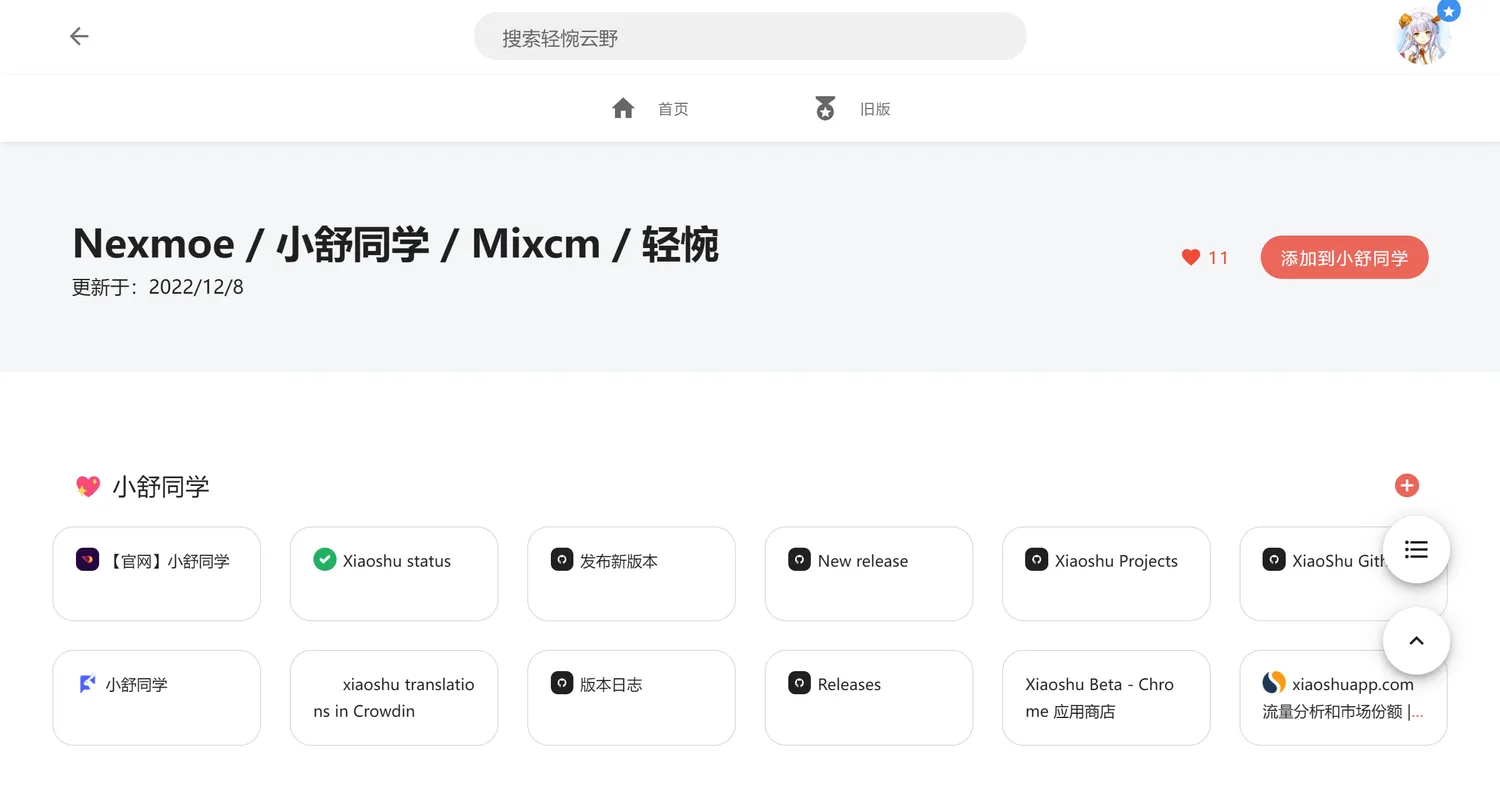Click the 【官网】小舒同学 card favicon
The height and width of the screenshot is (788, 1500).
point(87,560)
